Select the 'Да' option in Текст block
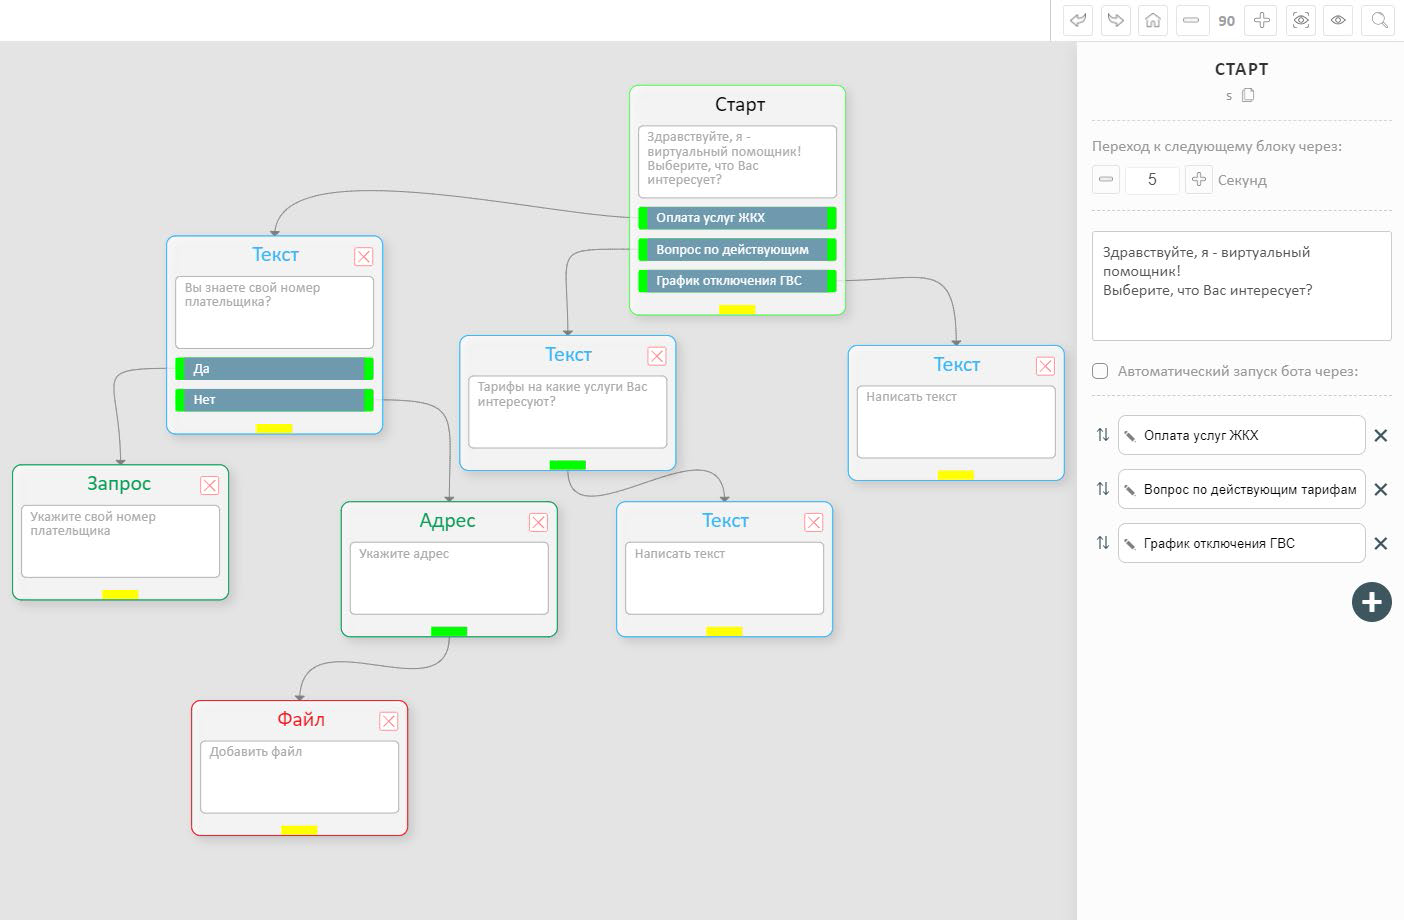Viewport: 1404px width, 920px height. tap(274, 369)
